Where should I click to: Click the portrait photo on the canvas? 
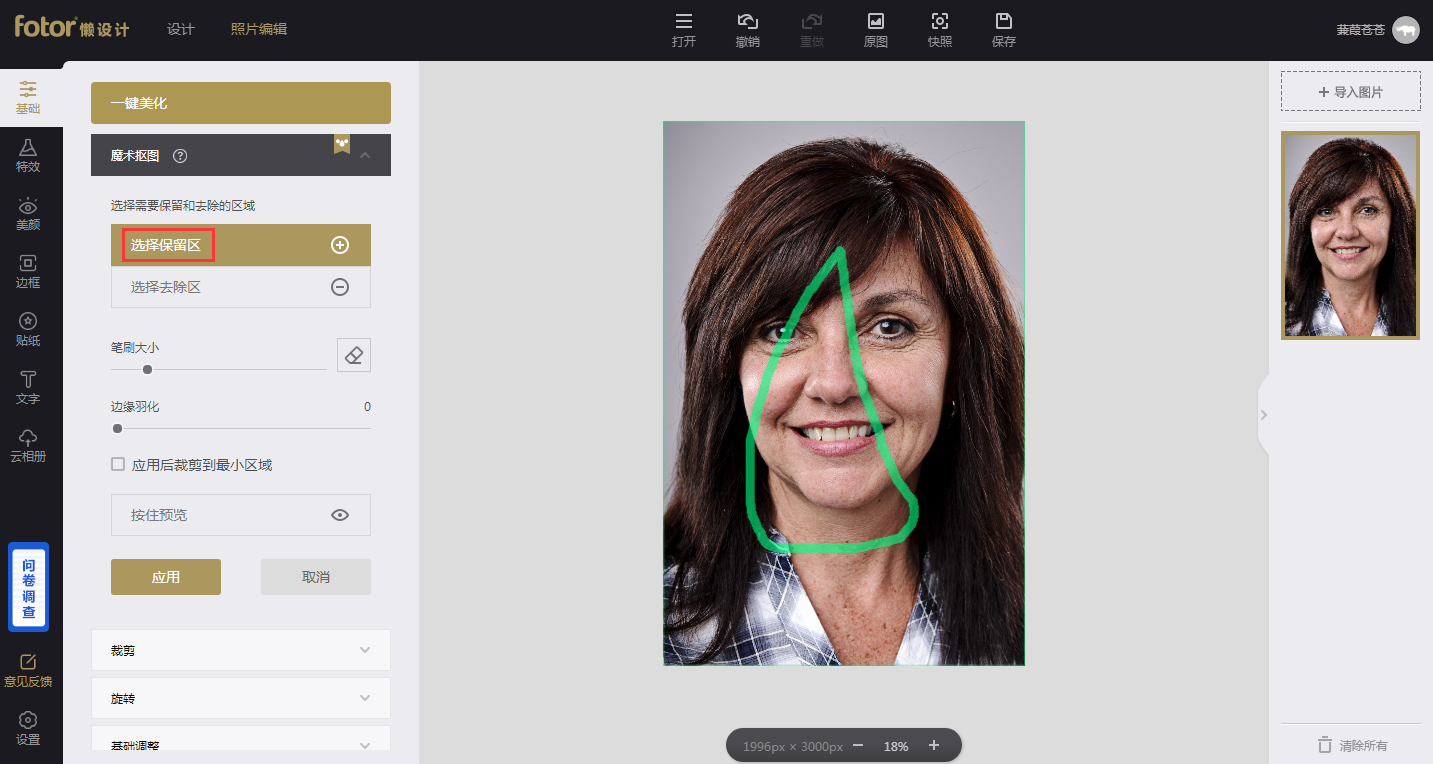coord(844,393)
